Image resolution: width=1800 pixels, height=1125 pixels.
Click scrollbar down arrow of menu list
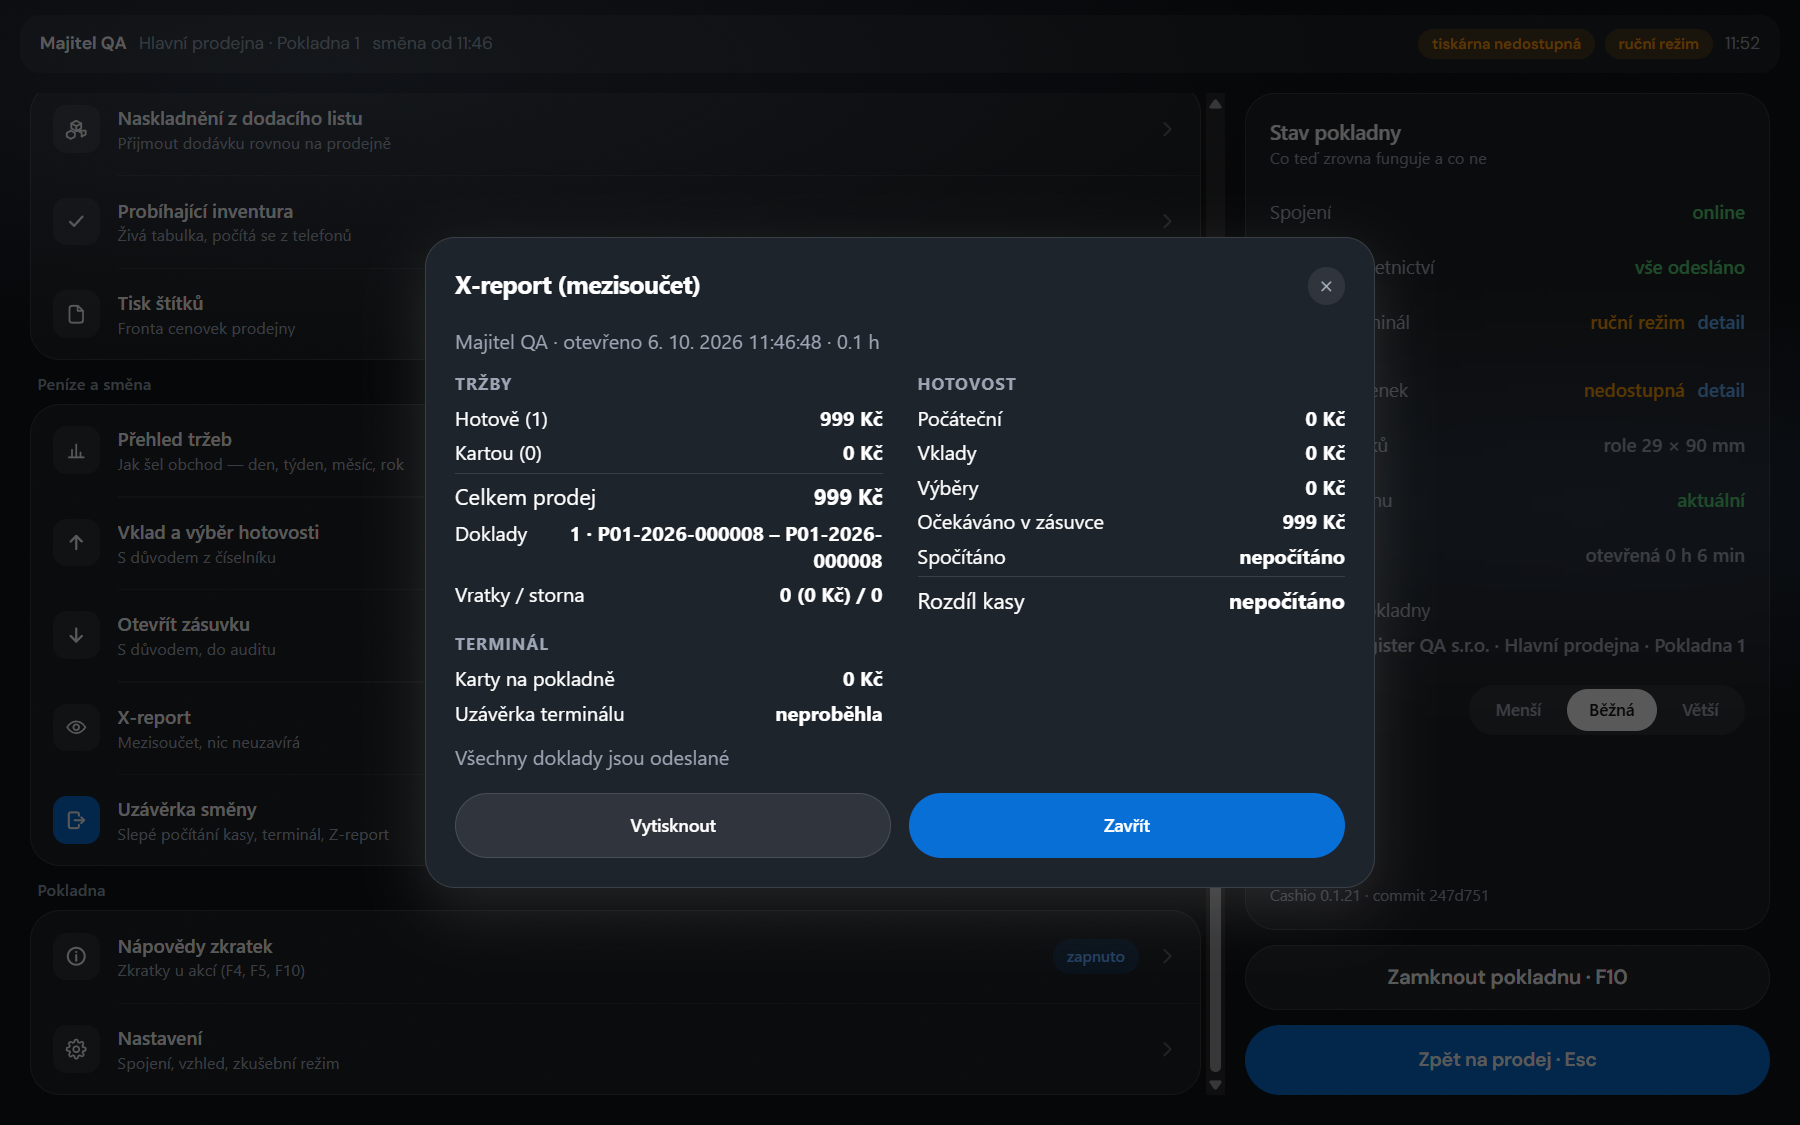click(1216, 1085)
